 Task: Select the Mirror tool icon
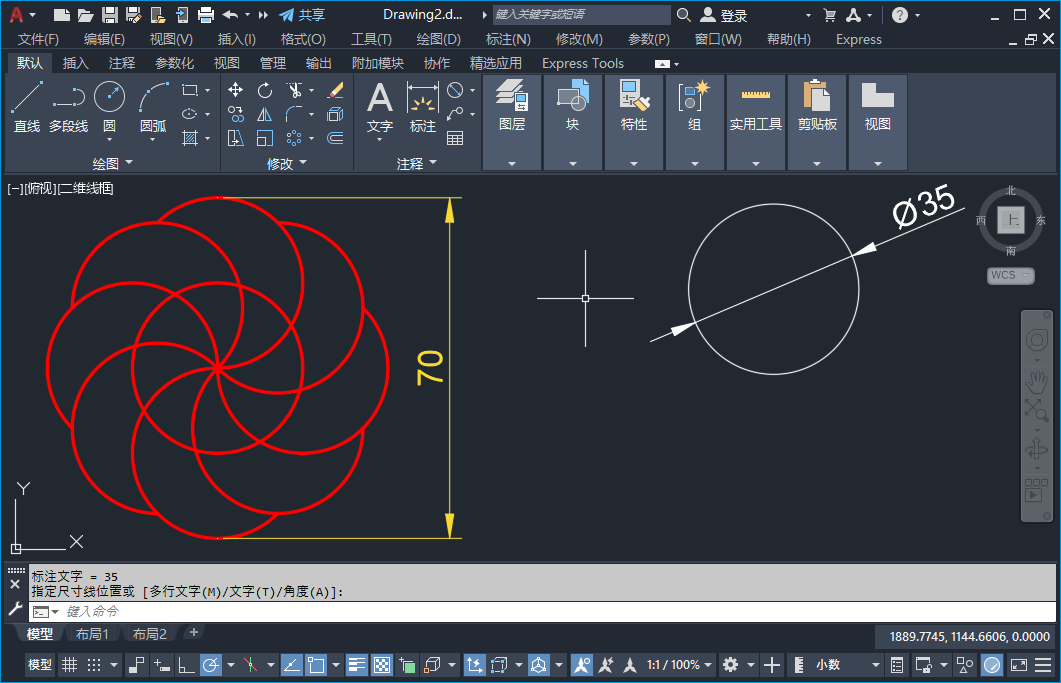click(x=265, y=114)
